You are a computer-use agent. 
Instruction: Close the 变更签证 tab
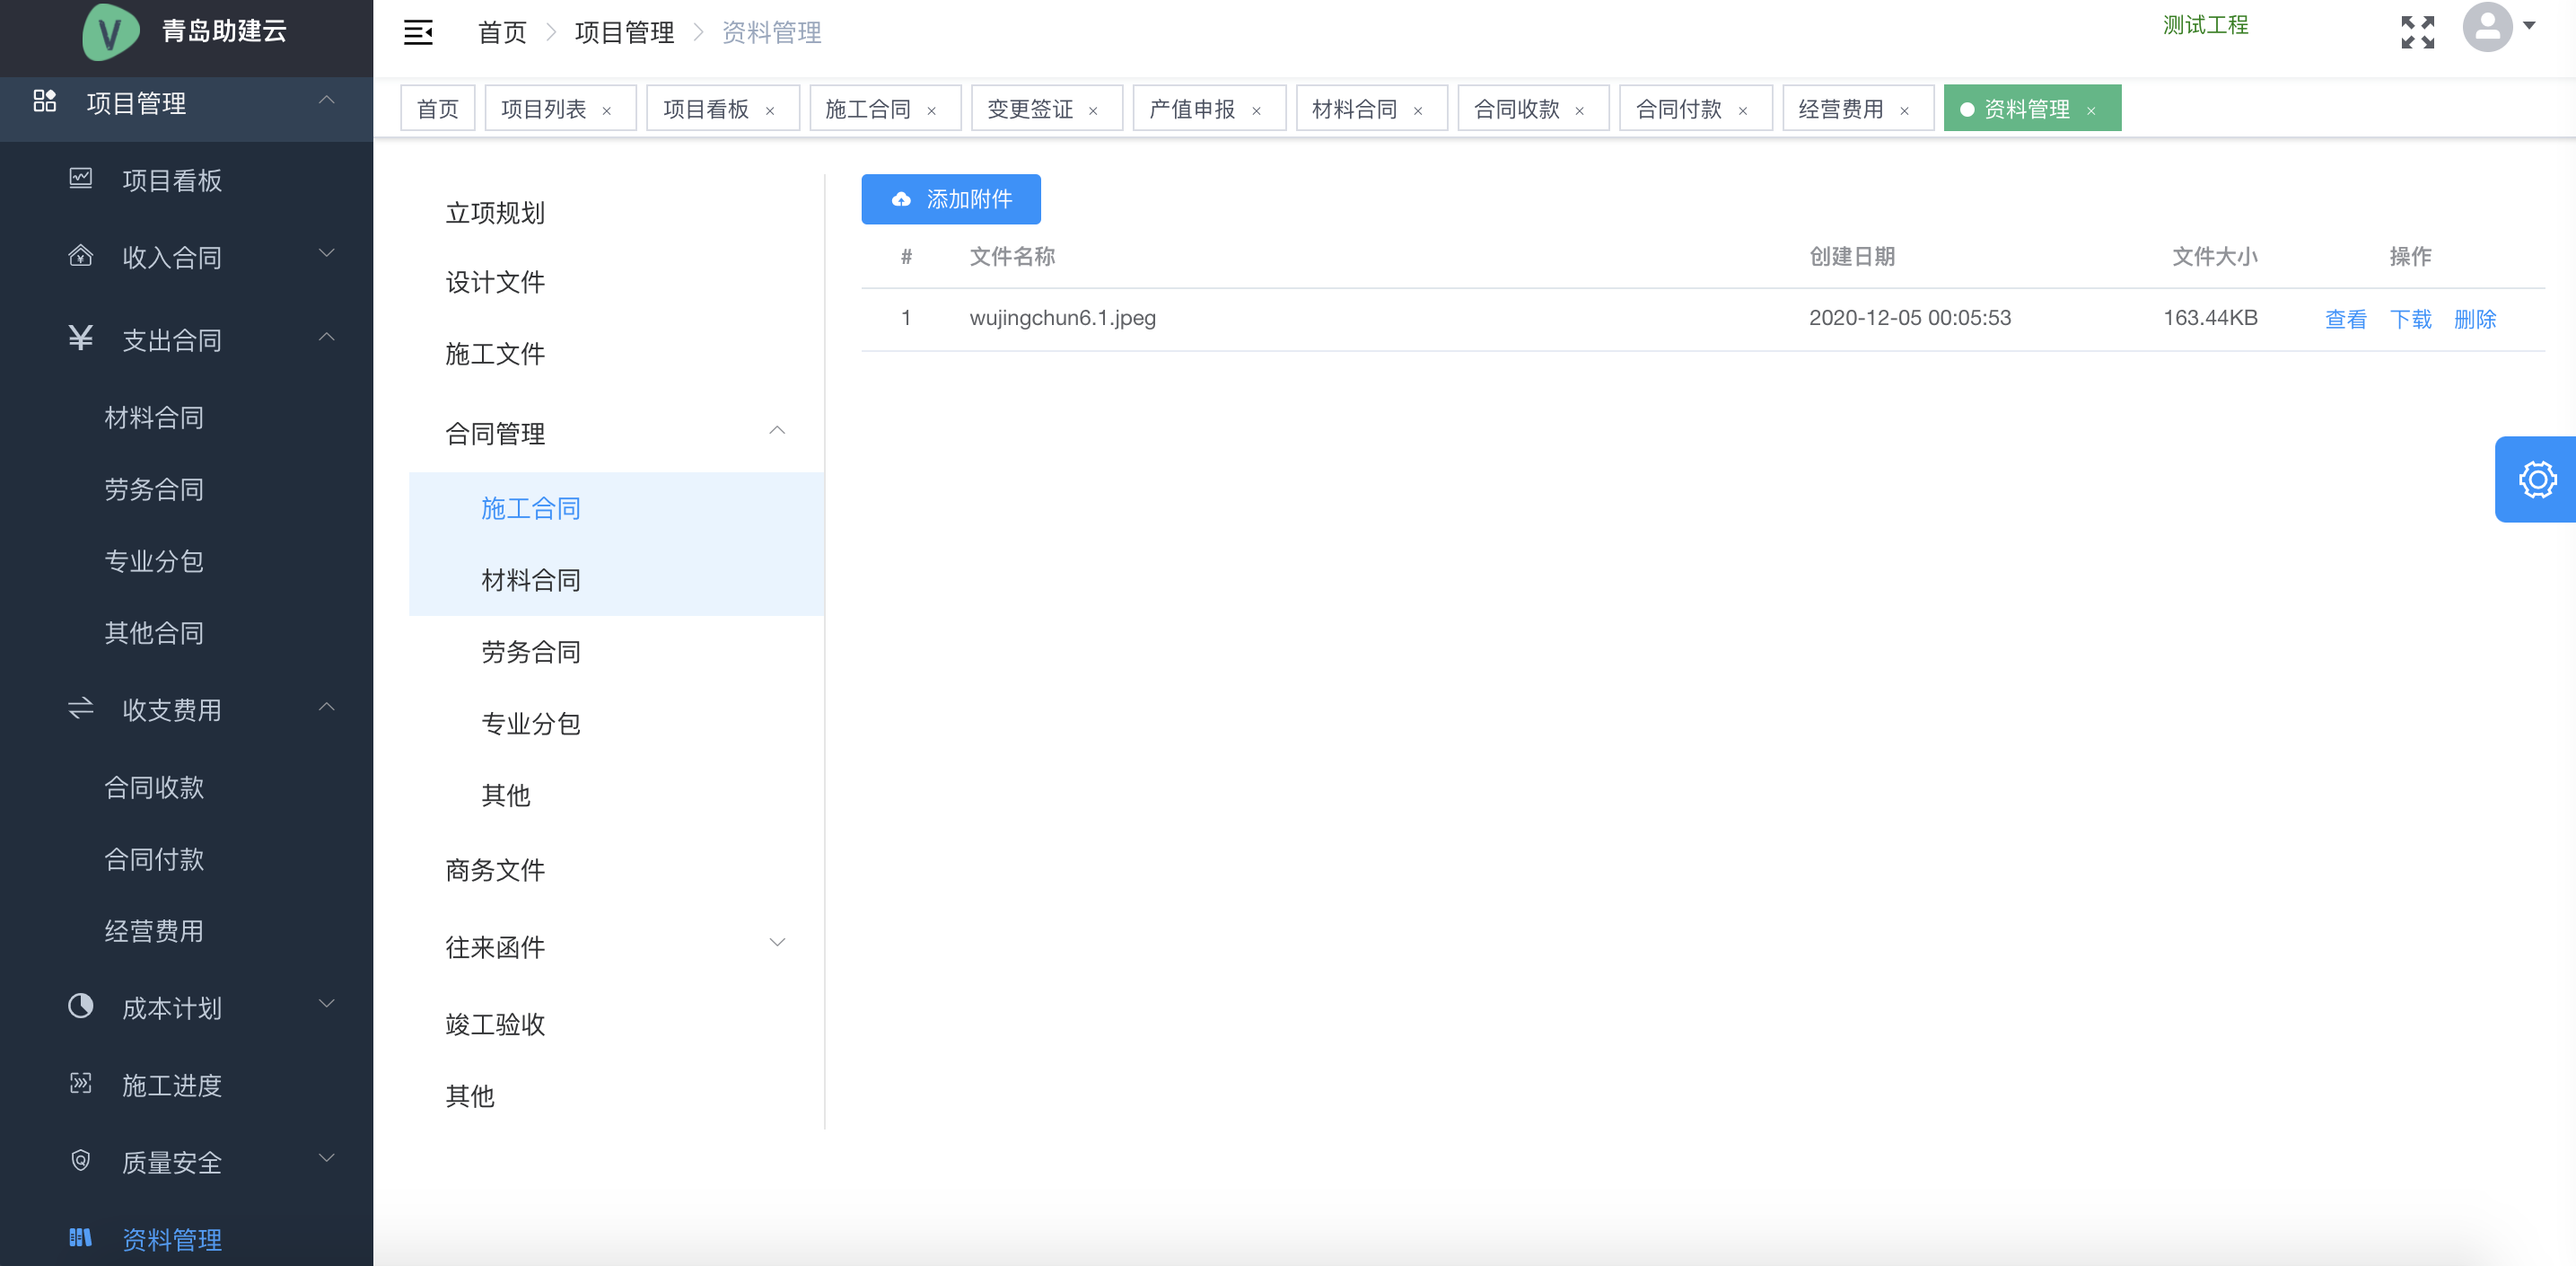tap(1093, 111)
